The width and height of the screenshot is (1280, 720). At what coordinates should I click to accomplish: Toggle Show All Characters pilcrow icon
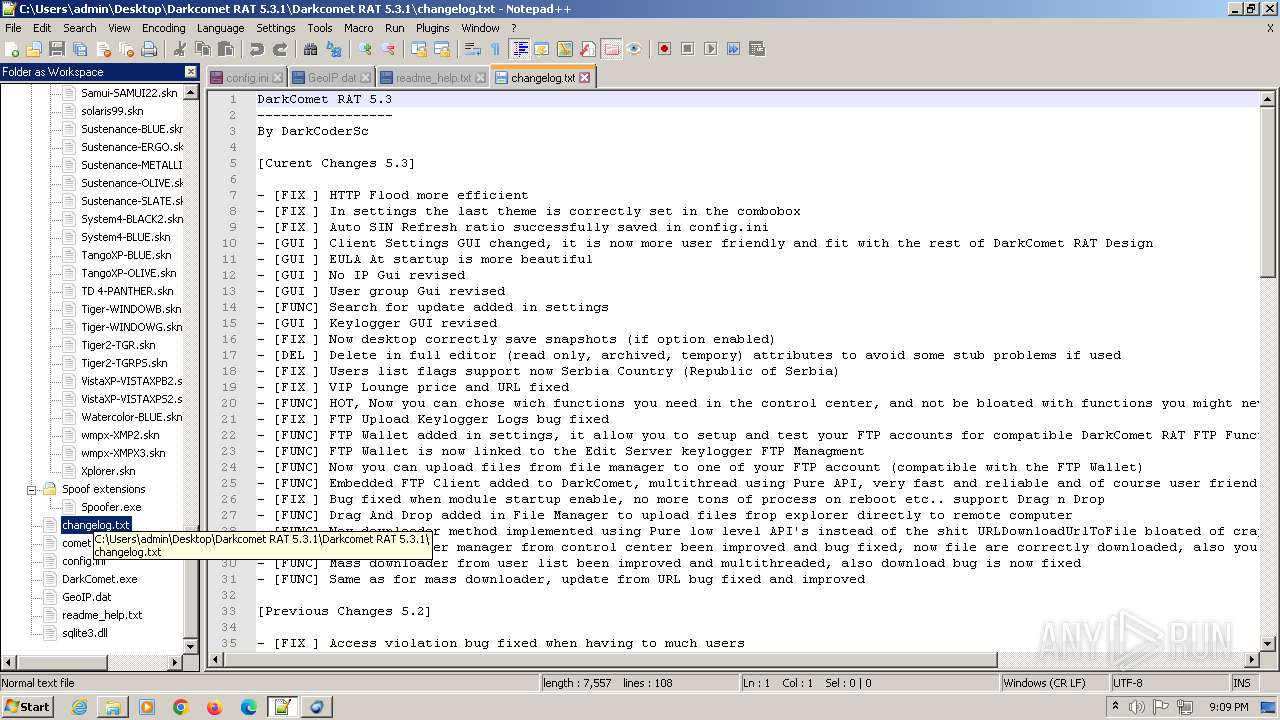click(496, 49)
